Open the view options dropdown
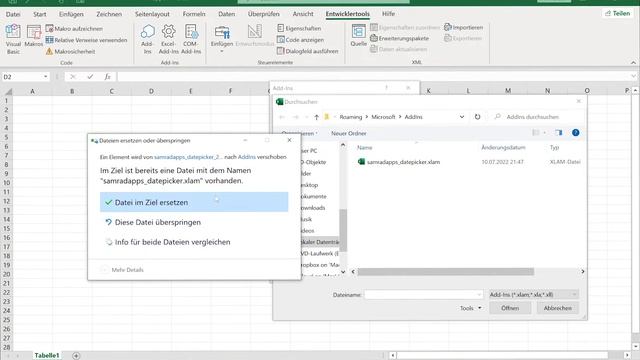 (544, 133)
